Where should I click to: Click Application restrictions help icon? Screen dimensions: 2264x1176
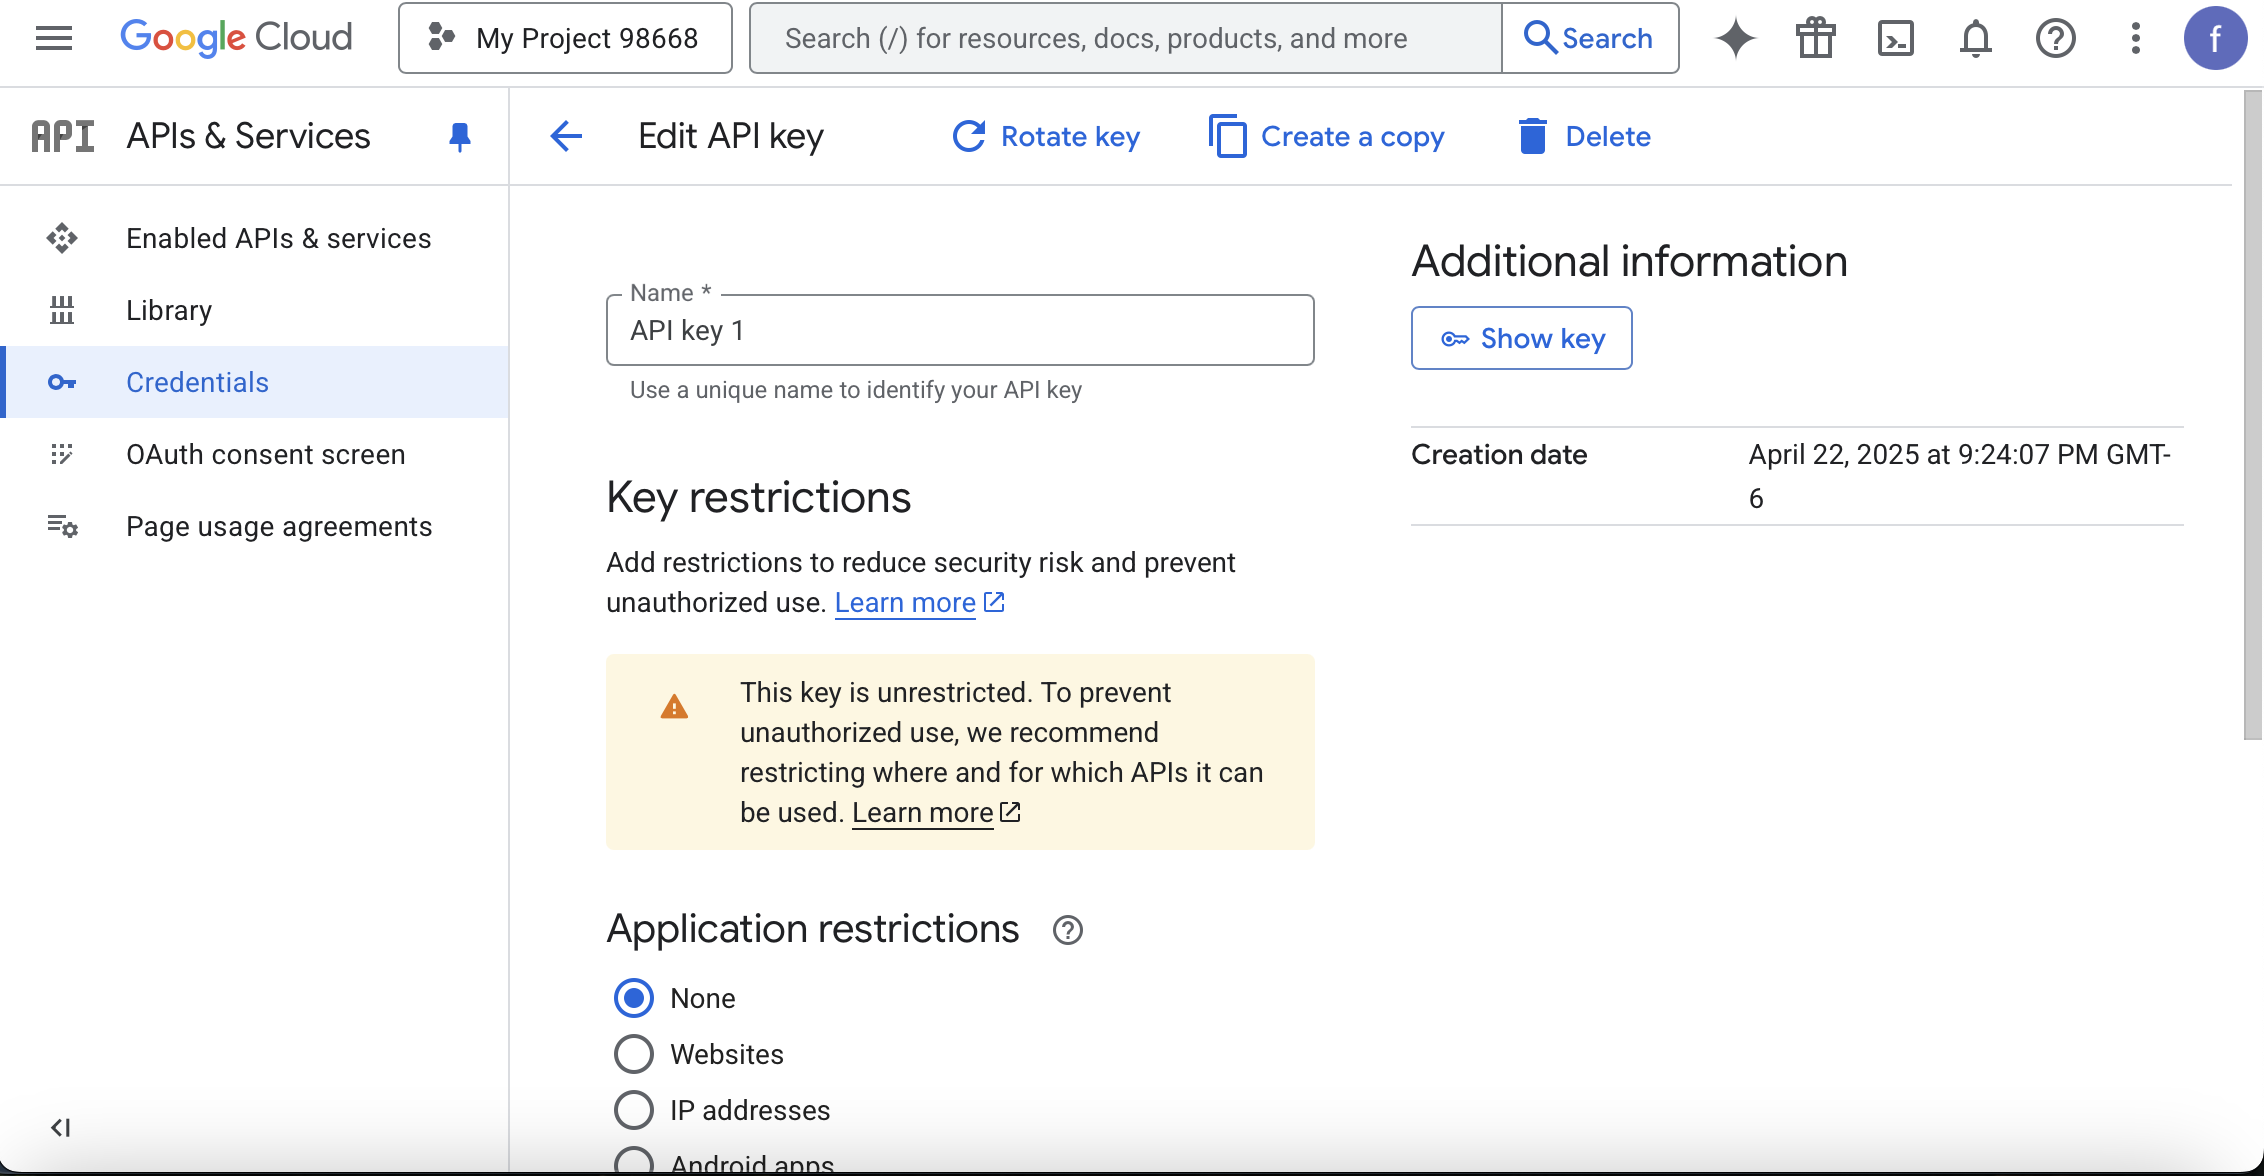pyautogui.click(x=1067, y=930)
